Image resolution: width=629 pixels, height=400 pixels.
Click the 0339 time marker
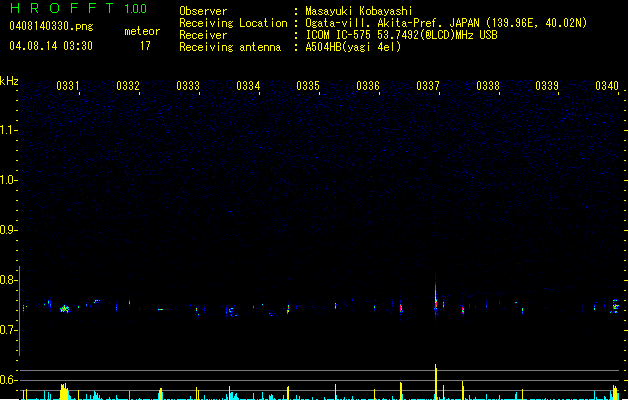pos(547,86)
